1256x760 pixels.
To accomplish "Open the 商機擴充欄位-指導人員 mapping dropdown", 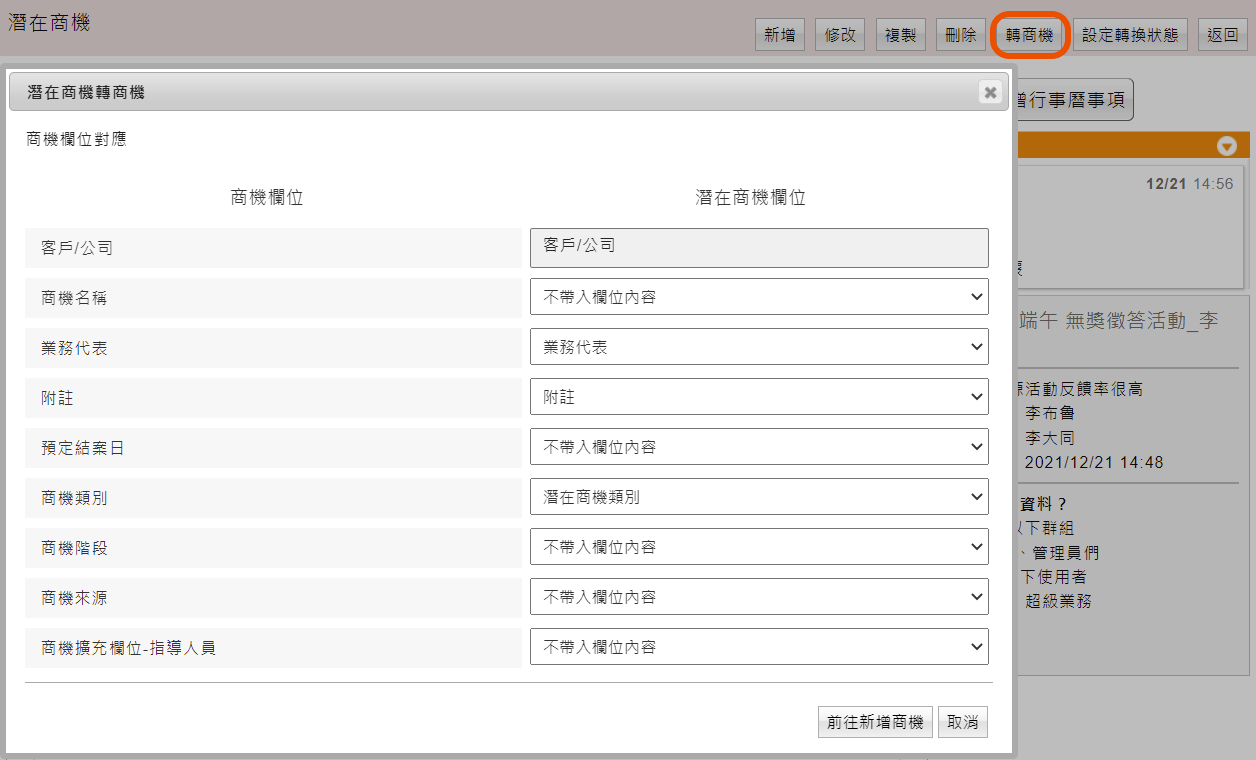I will pos(759,647).
